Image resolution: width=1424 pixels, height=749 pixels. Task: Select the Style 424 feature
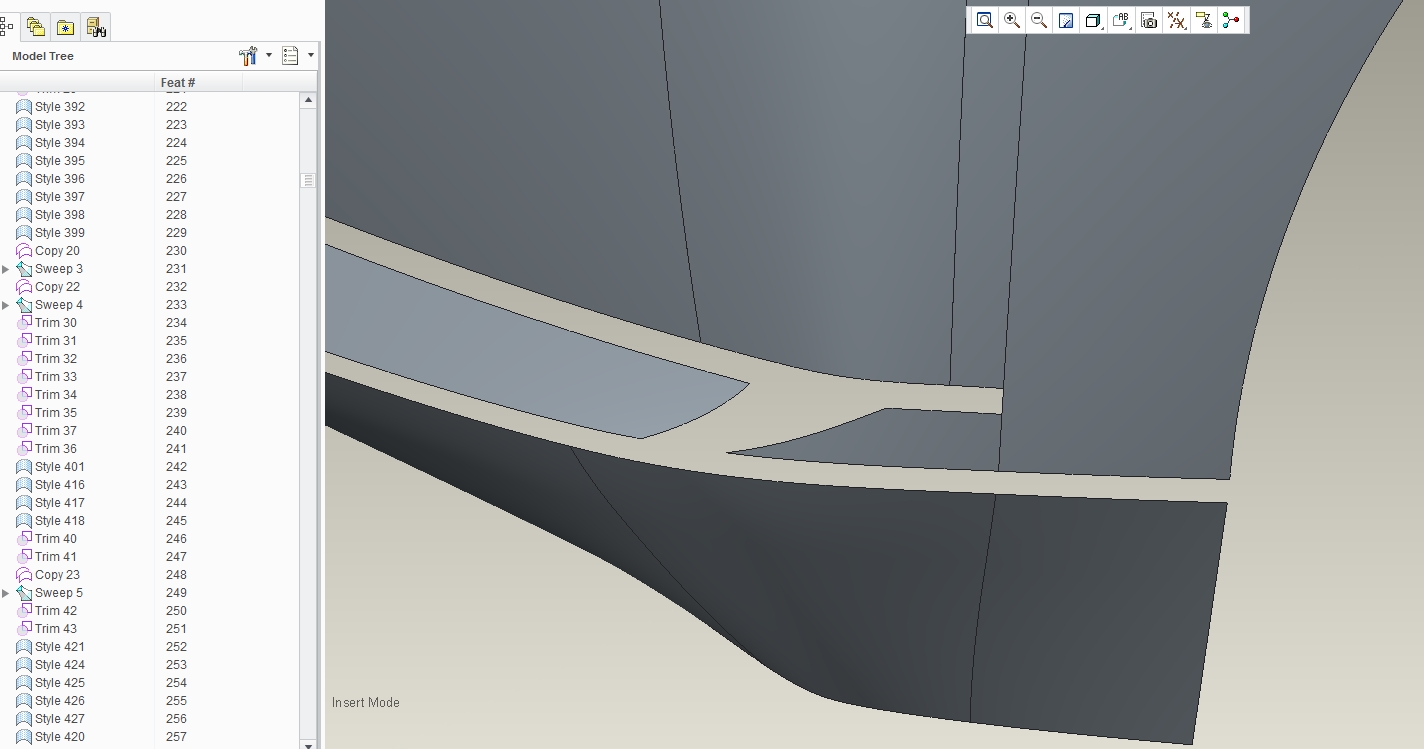coord(60,665)
